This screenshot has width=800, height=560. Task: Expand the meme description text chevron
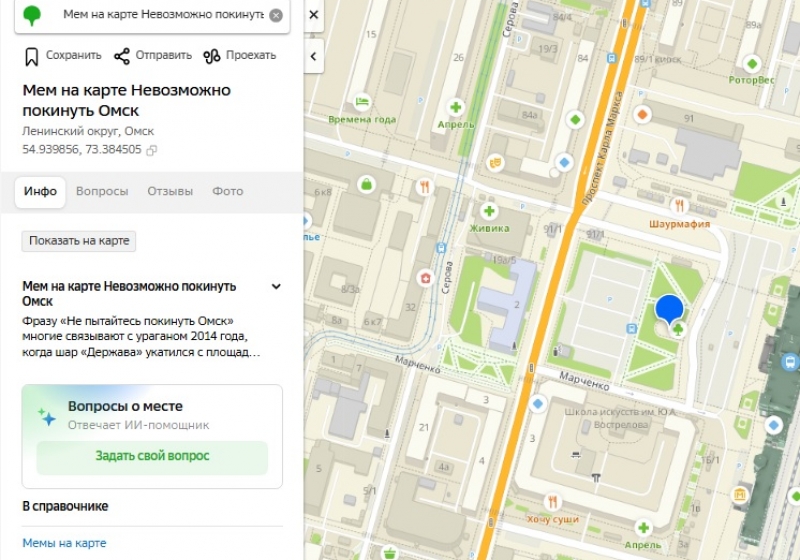[276, 287]
